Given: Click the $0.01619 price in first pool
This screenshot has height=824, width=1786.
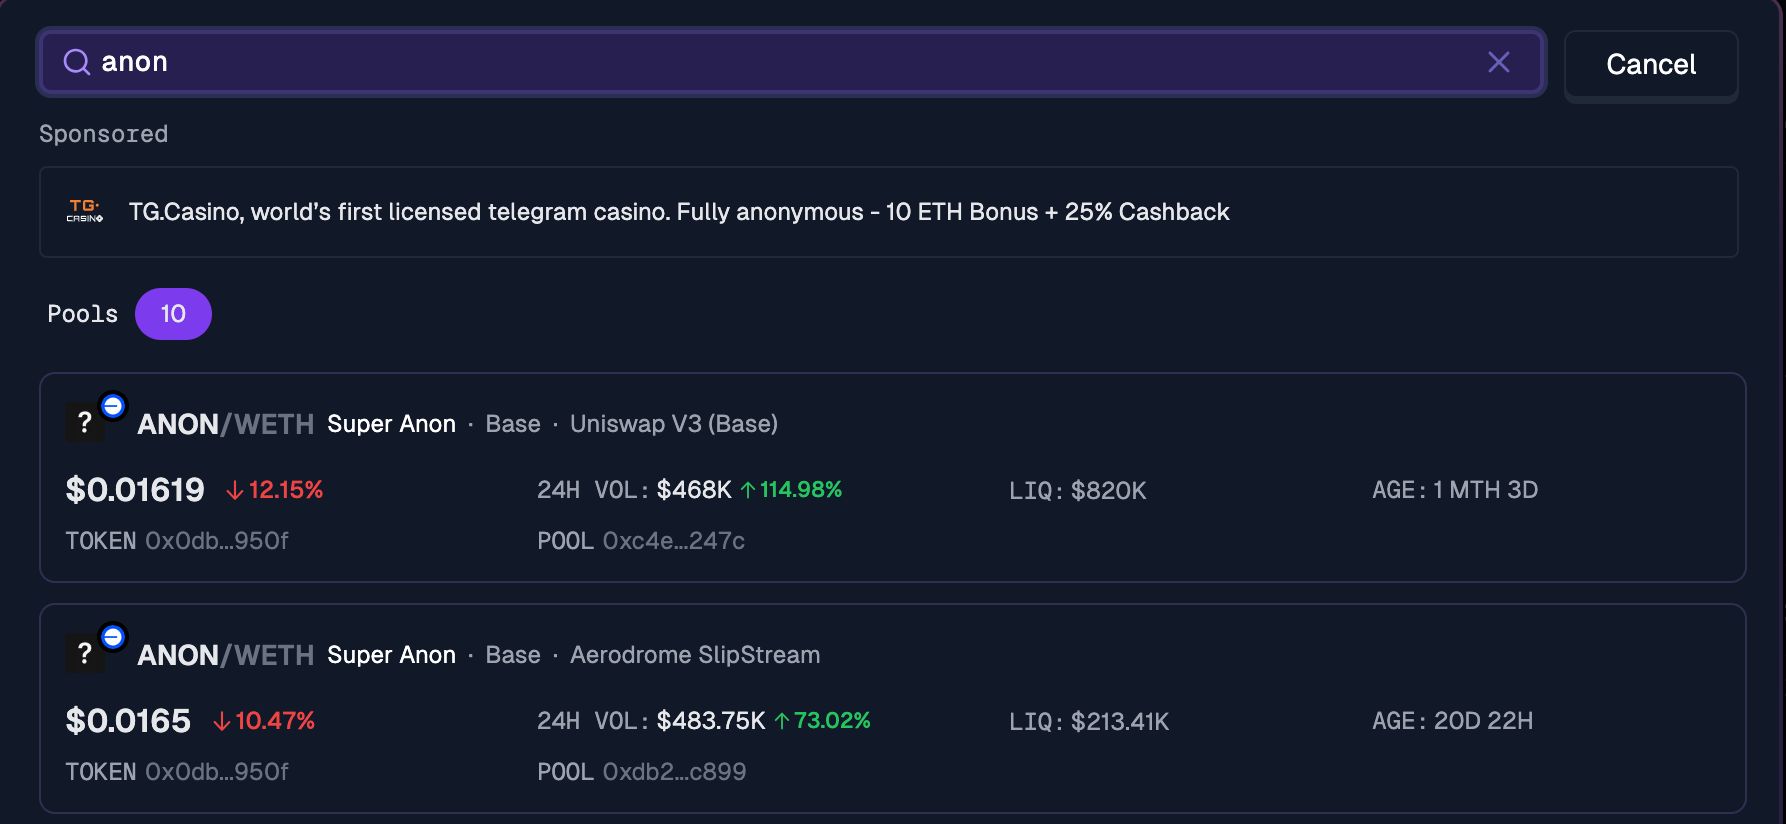Looking at the screenshot, I should tap(135, 490).
